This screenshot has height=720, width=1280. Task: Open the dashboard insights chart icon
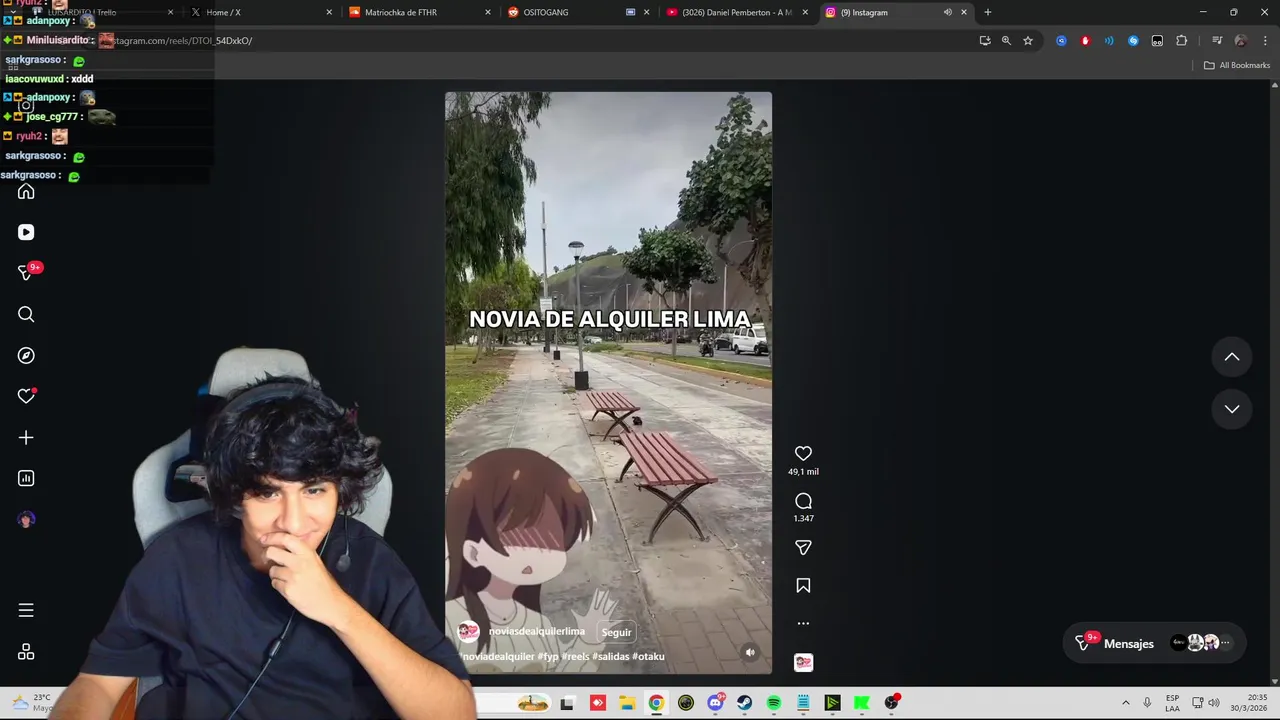[x=26, y=478]
